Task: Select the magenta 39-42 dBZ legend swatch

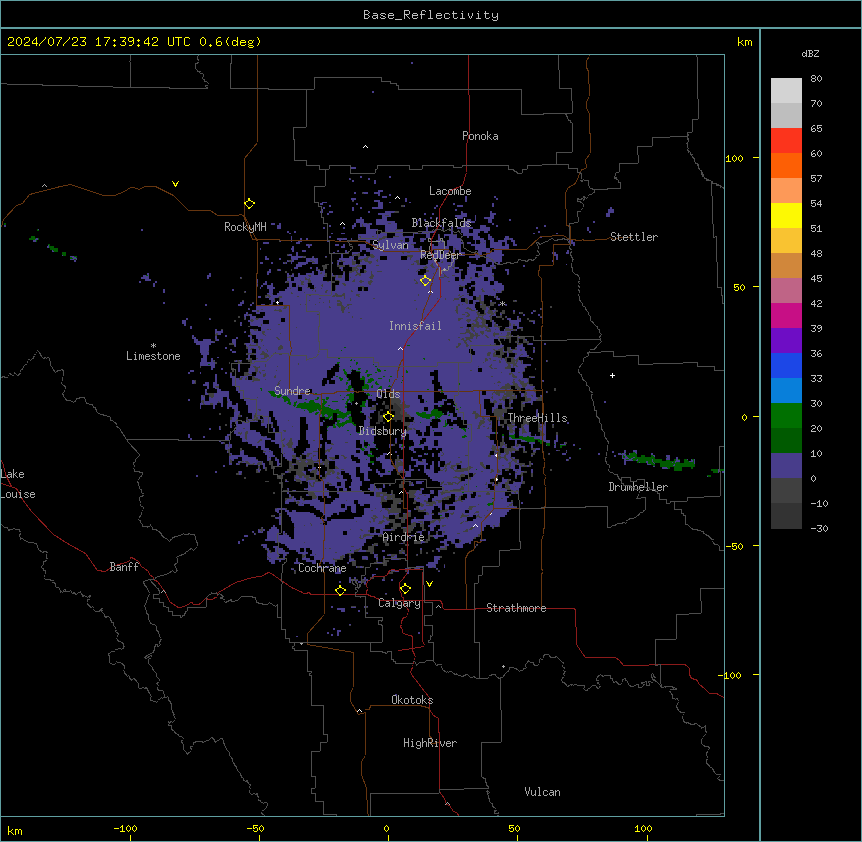Action: (786, 316)
